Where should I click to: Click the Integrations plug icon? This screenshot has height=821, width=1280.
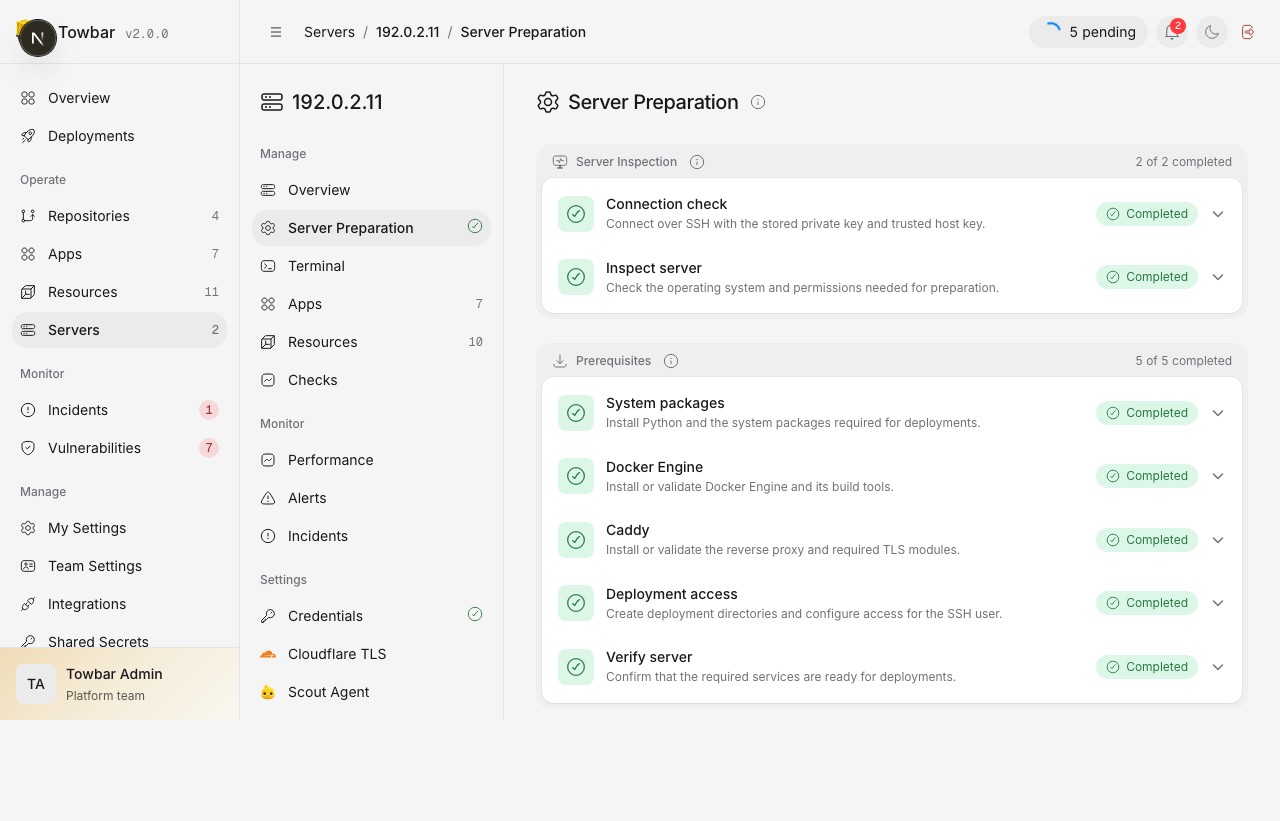tap(28, 604)
